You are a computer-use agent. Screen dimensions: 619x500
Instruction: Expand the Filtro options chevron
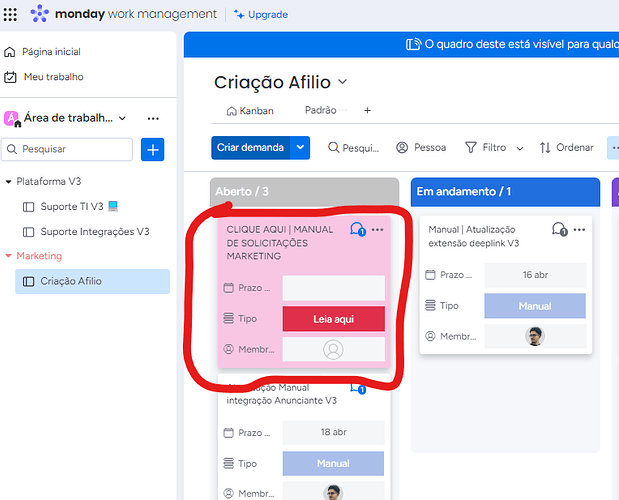coord(520,148)
